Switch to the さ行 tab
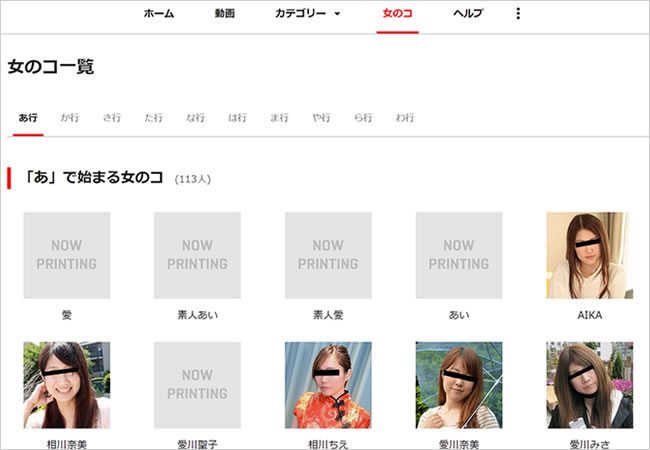650x450 pixels. click(x=112, y=118)
